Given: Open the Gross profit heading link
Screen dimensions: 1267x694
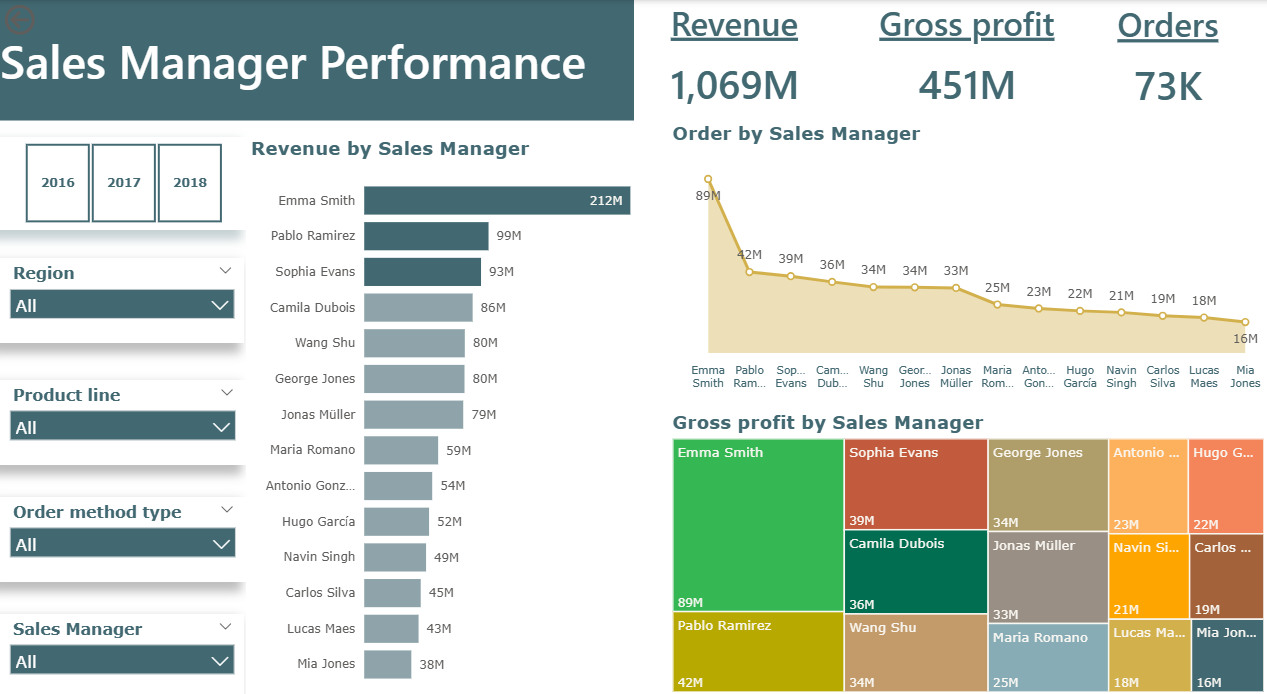Looking at the screenshot, I should [x=966, y=26].
